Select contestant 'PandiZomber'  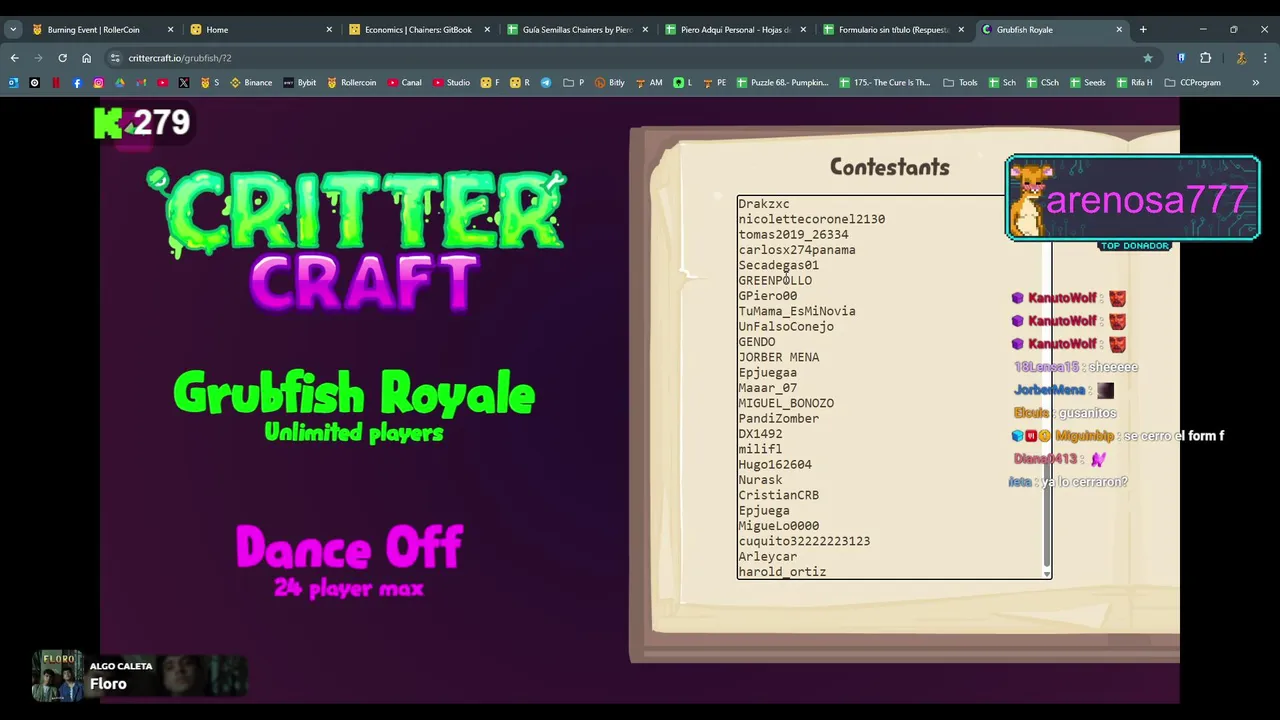tap(779, 418)
